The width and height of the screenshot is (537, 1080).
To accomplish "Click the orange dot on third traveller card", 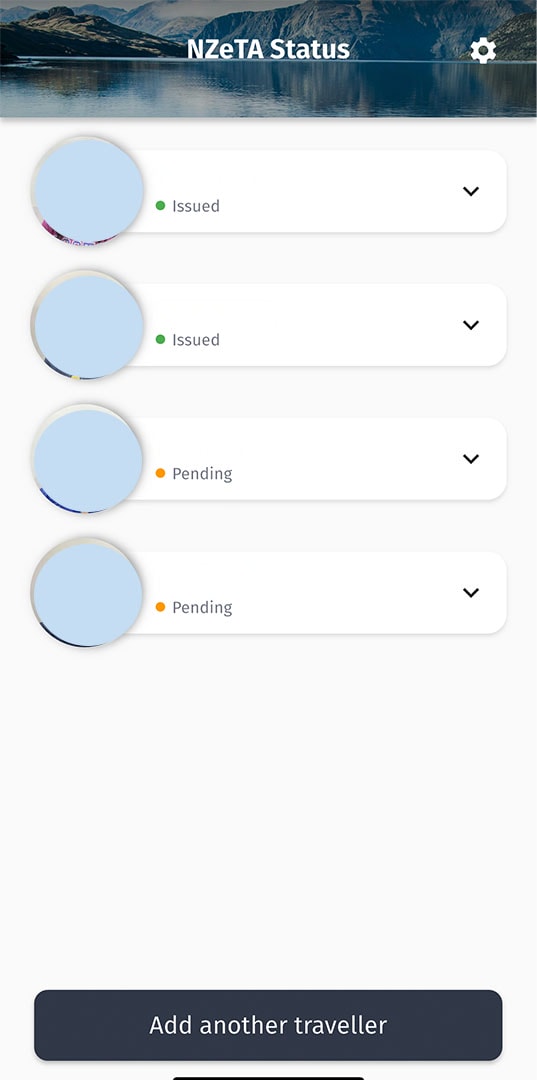I will pyautogui.click(x=160, y=472).
